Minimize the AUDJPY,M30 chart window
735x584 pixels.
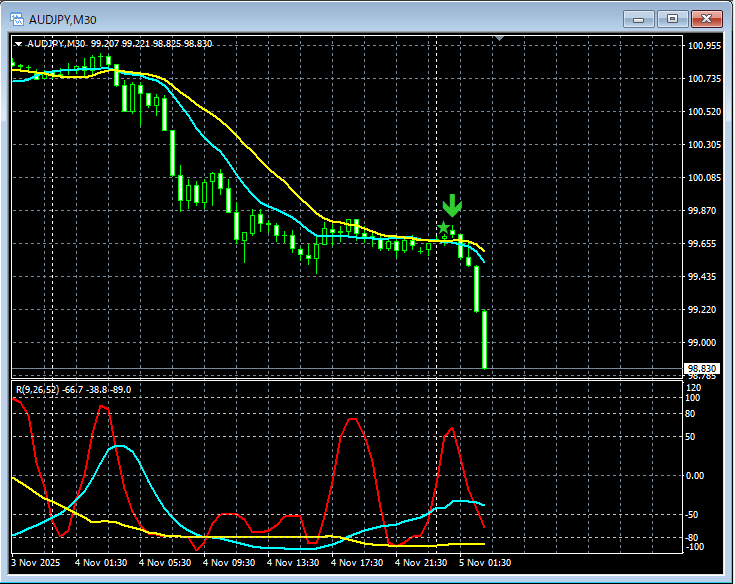click(x=638, y=19)
